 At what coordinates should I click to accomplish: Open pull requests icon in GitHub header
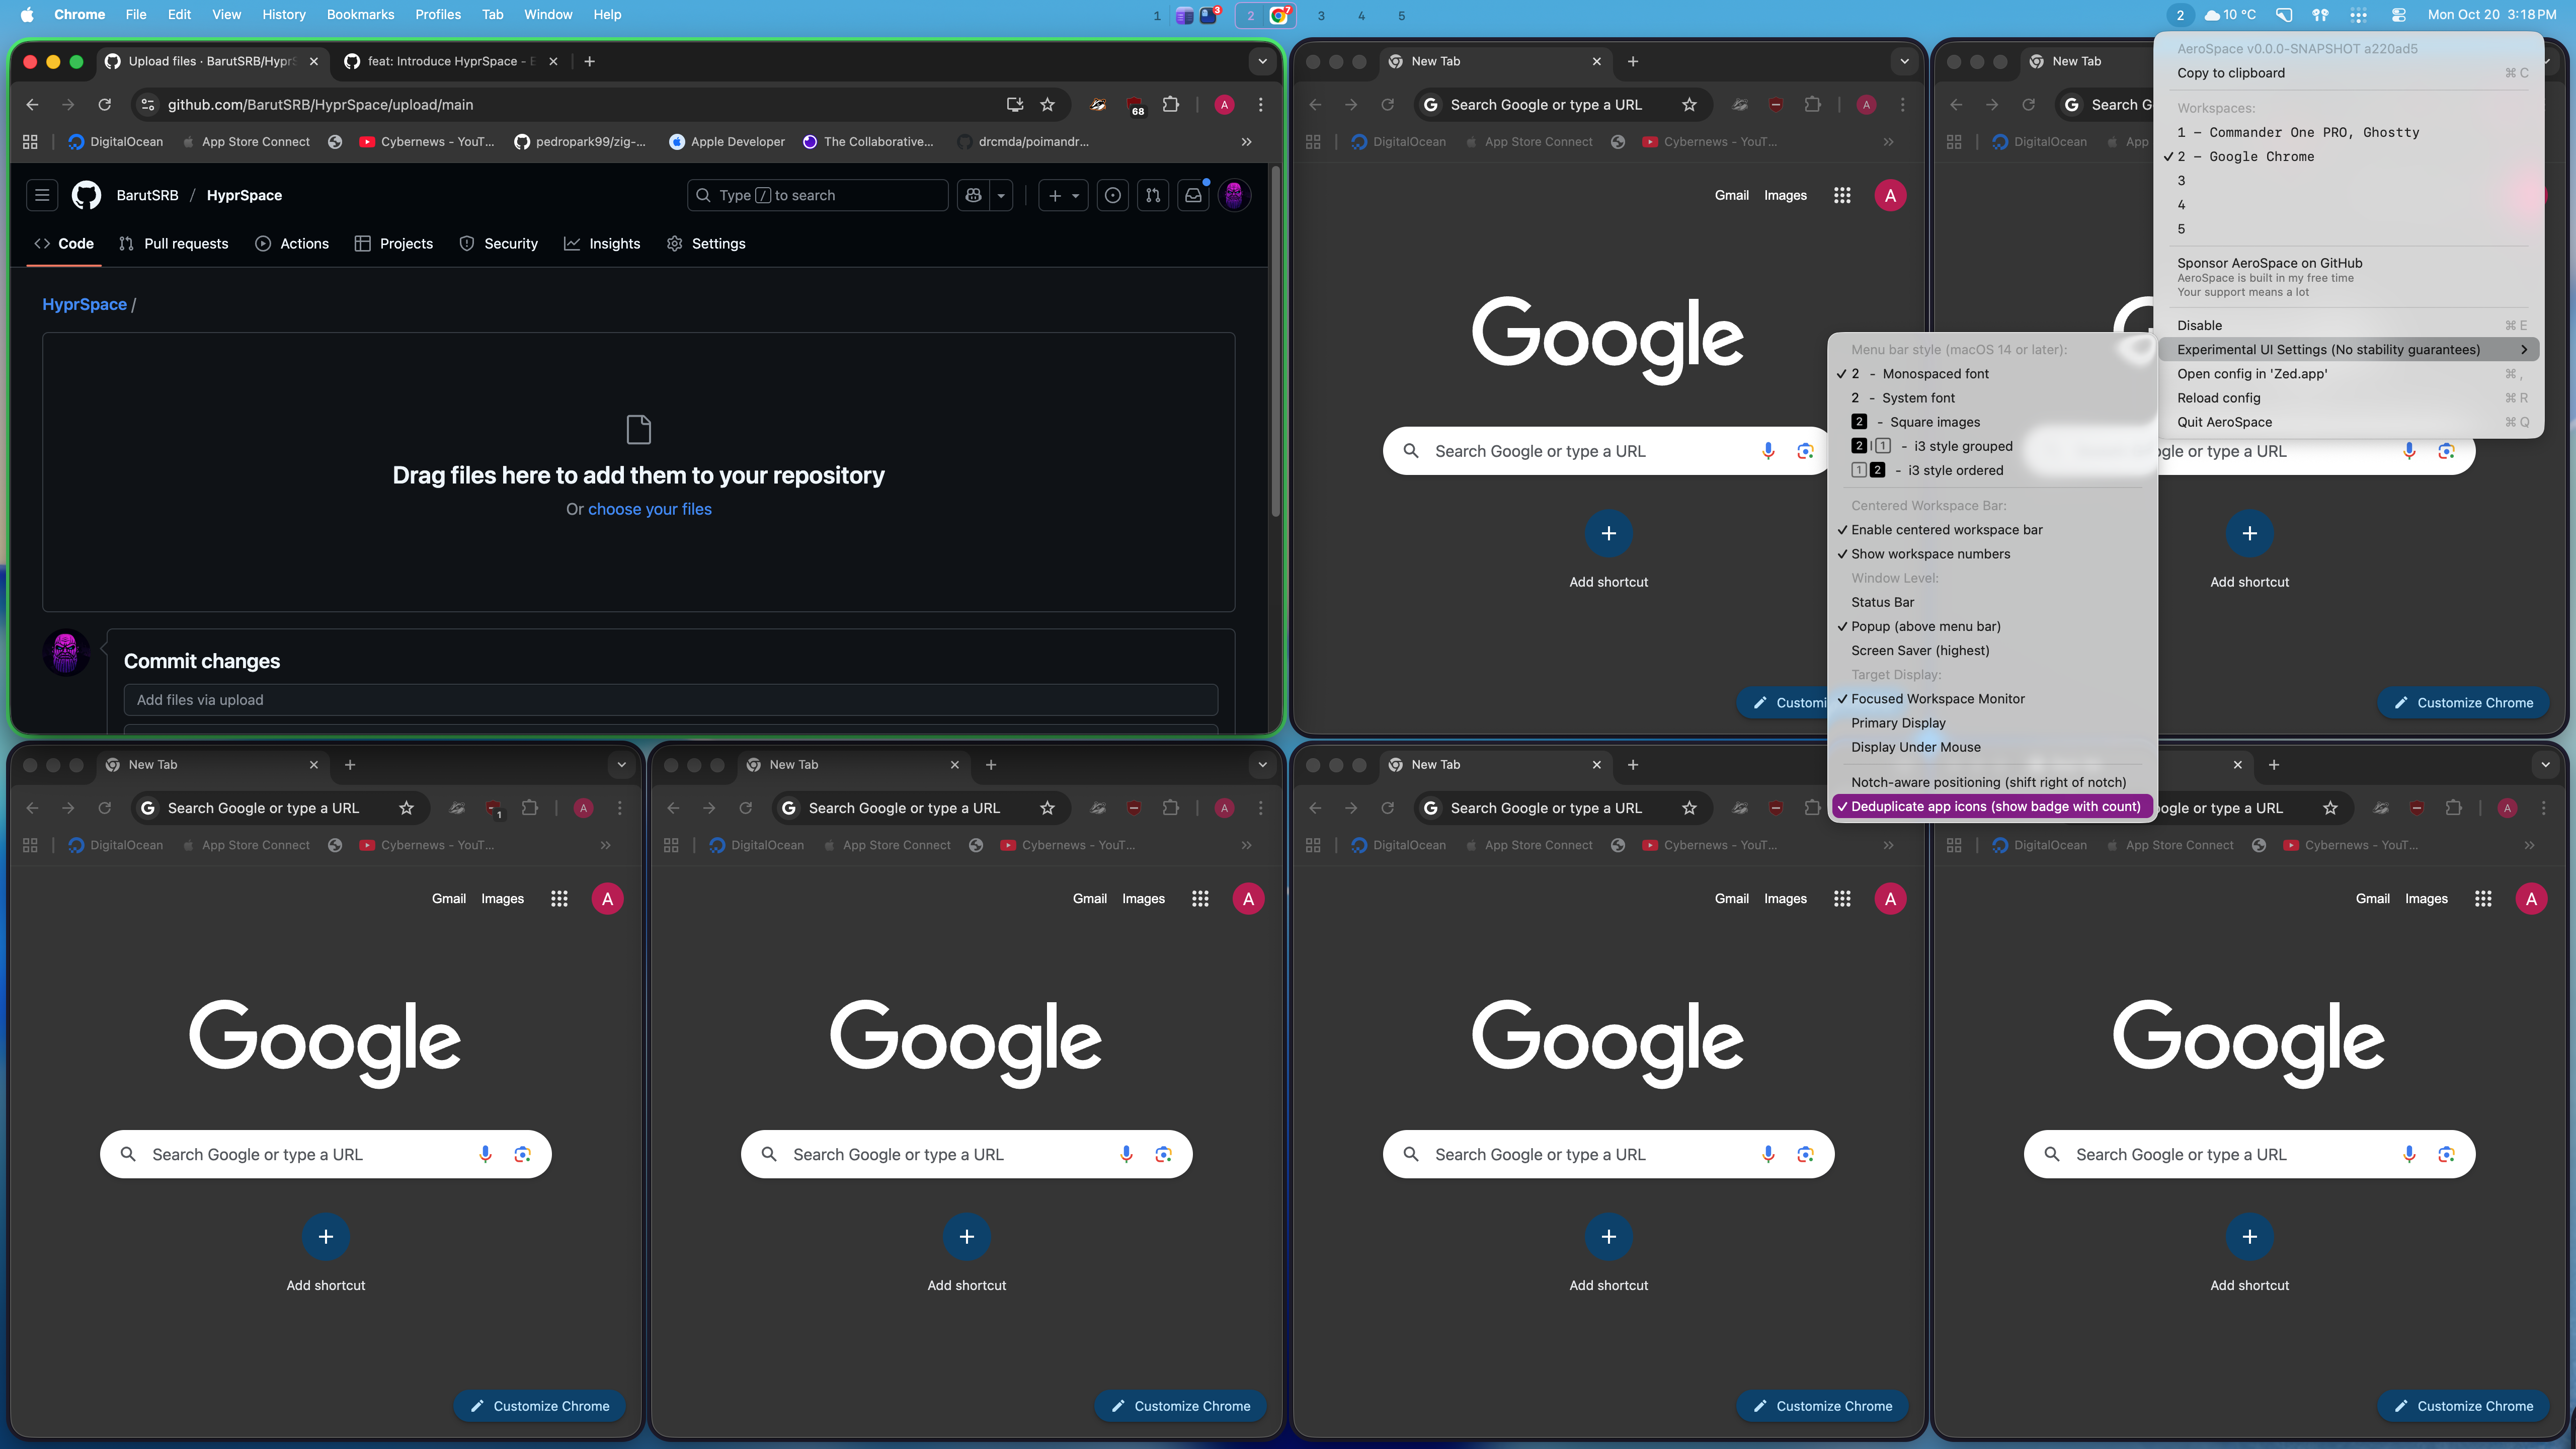[x=1153, y=195]
